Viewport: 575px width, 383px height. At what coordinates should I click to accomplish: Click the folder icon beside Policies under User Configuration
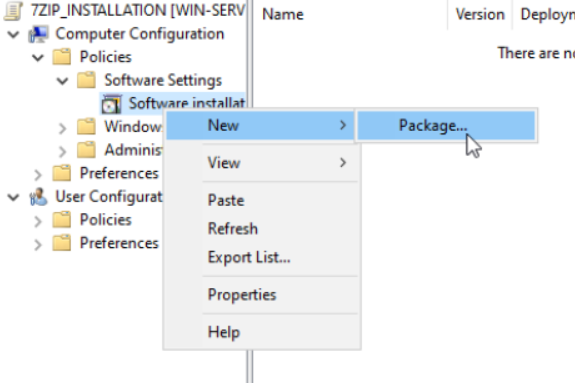coord(62,220)
